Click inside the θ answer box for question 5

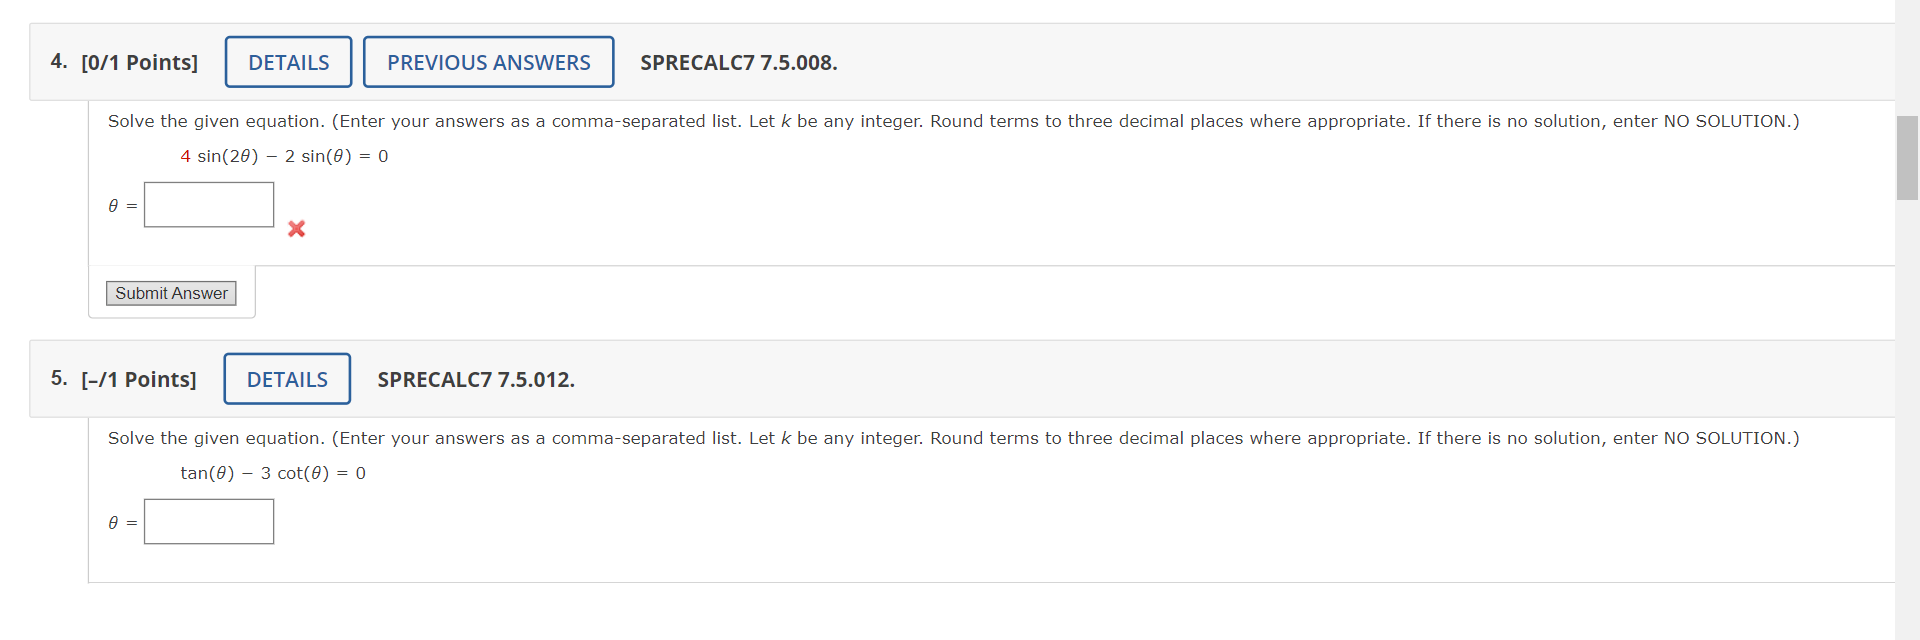click(209, 521)
